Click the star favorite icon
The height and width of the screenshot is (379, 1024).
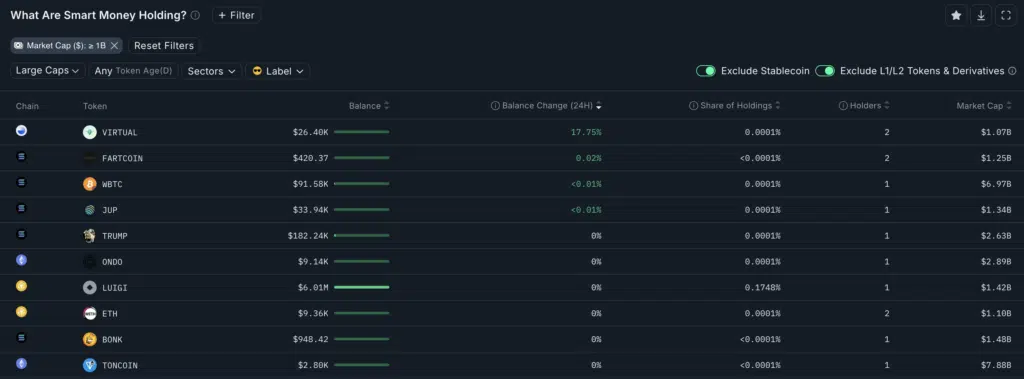click(956, 16)
